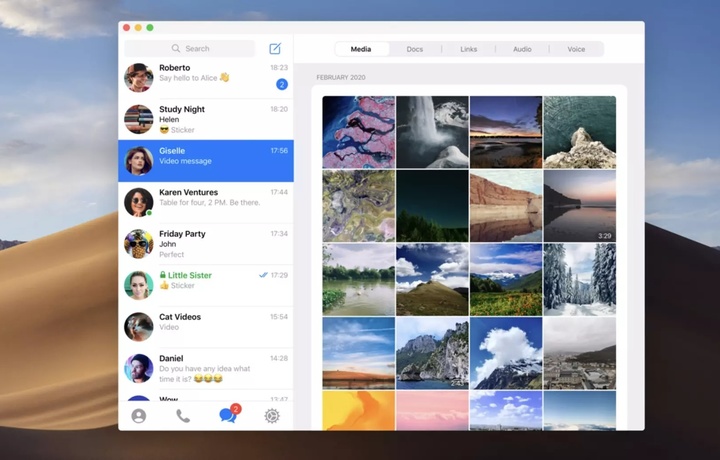Click Cat Videos avatar

point(139,327)
